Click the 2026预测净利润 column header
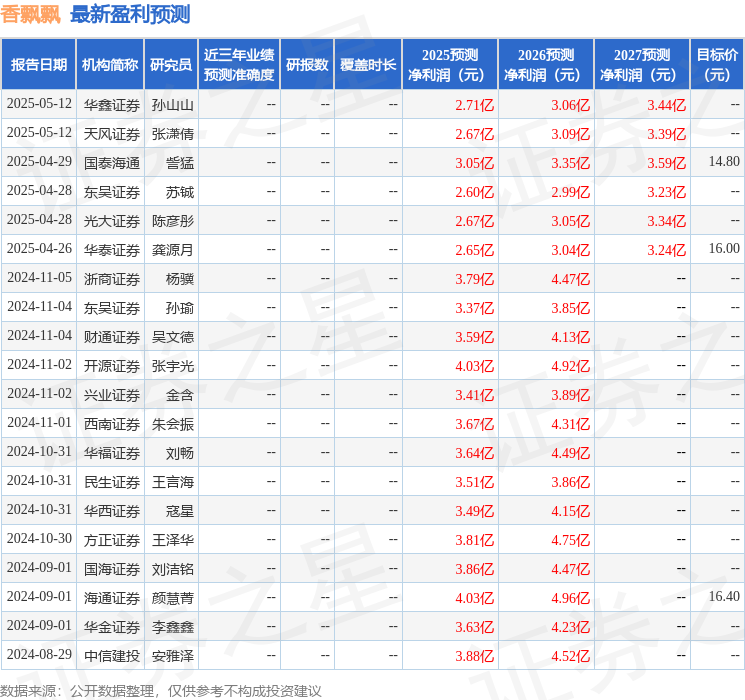 point(546,65)
